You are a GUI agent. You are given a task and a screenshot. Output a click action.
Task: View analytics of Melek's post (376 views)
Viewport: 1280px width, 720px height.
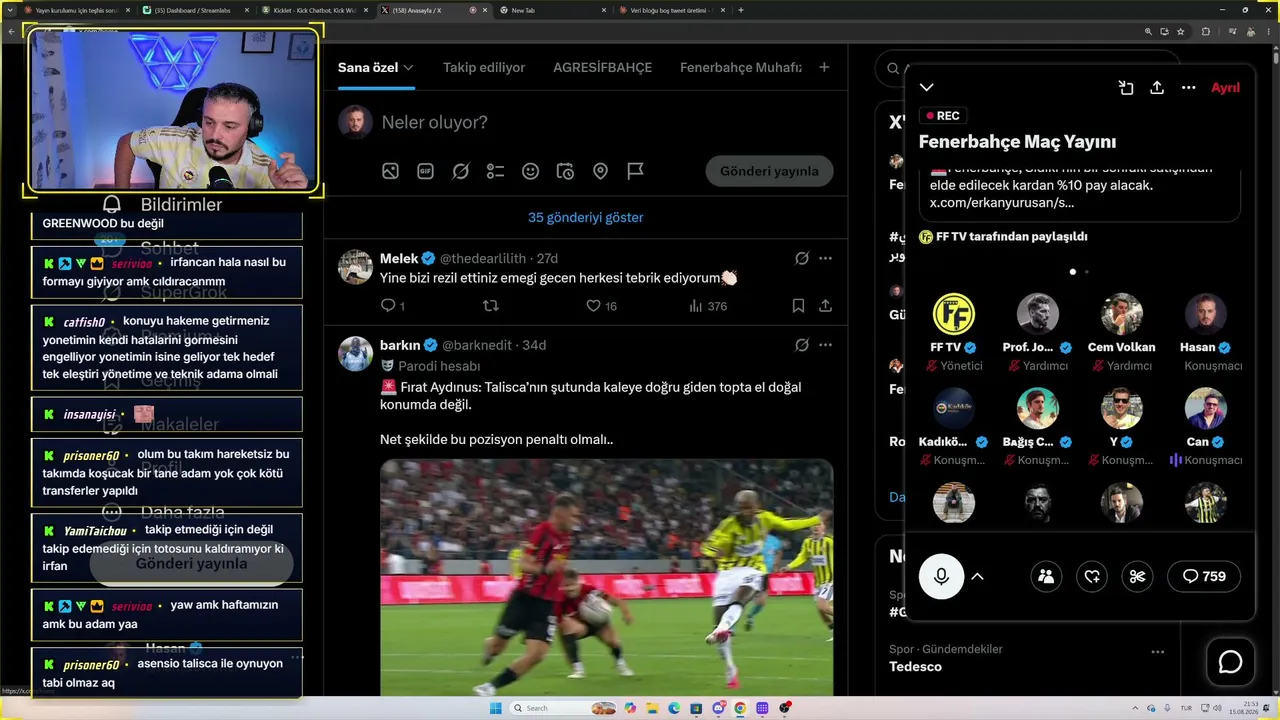(x=708, y=306)
